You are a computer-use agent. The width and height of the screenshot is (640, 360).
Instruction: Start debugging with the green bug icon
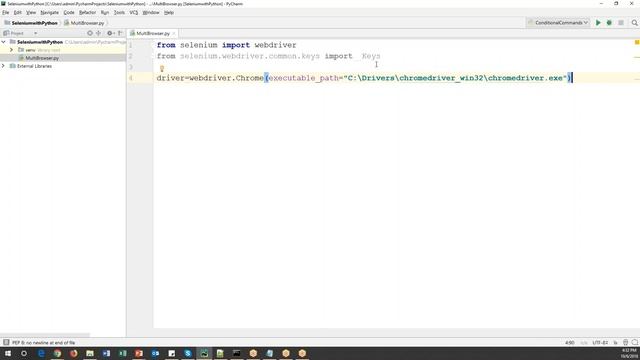[609, 23]
